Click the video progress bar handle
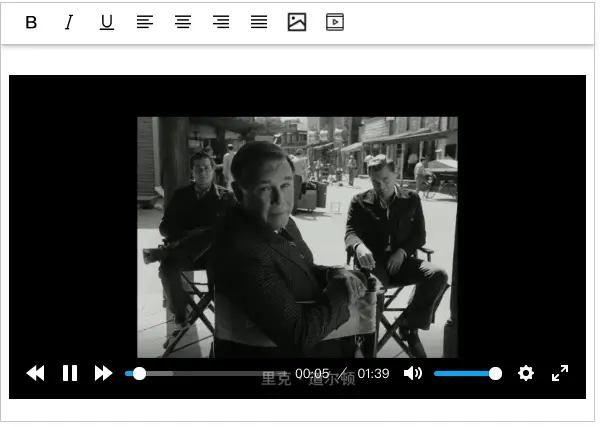The width and height of the screenshot is (600, 427). click(139, 373)
